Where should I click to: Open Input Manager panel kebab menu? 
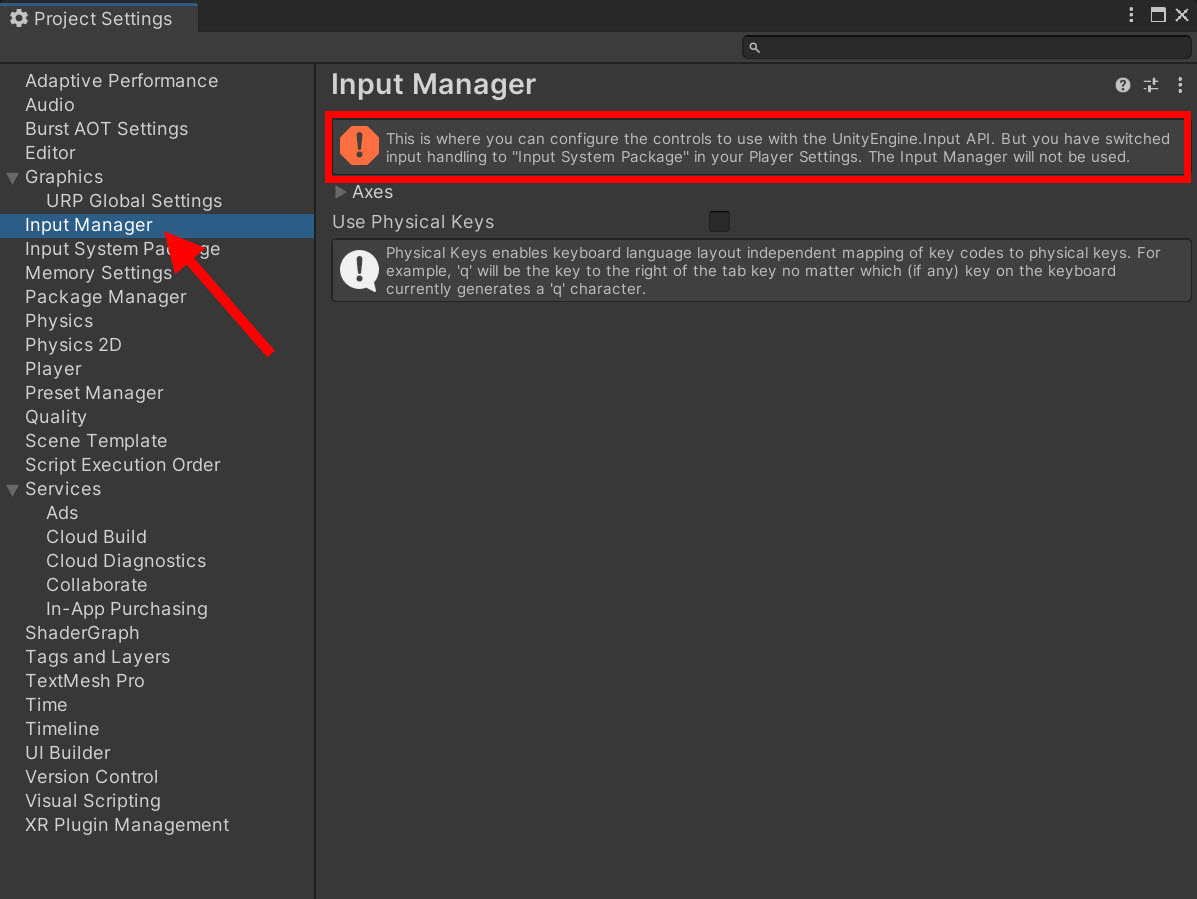pos(1180,85)
